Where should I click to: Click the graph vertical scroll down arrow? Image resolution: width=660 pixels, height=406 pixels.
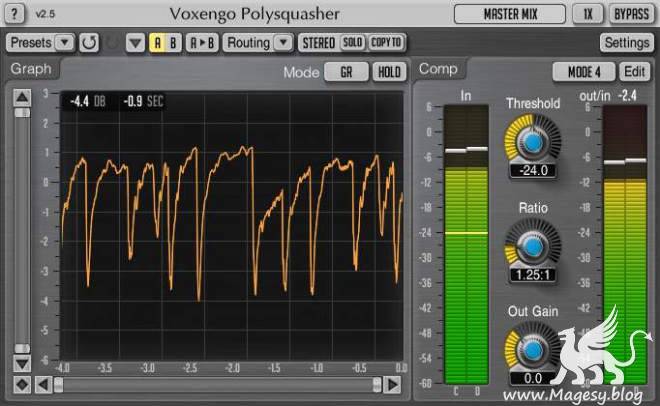click(x=22, y=364)
